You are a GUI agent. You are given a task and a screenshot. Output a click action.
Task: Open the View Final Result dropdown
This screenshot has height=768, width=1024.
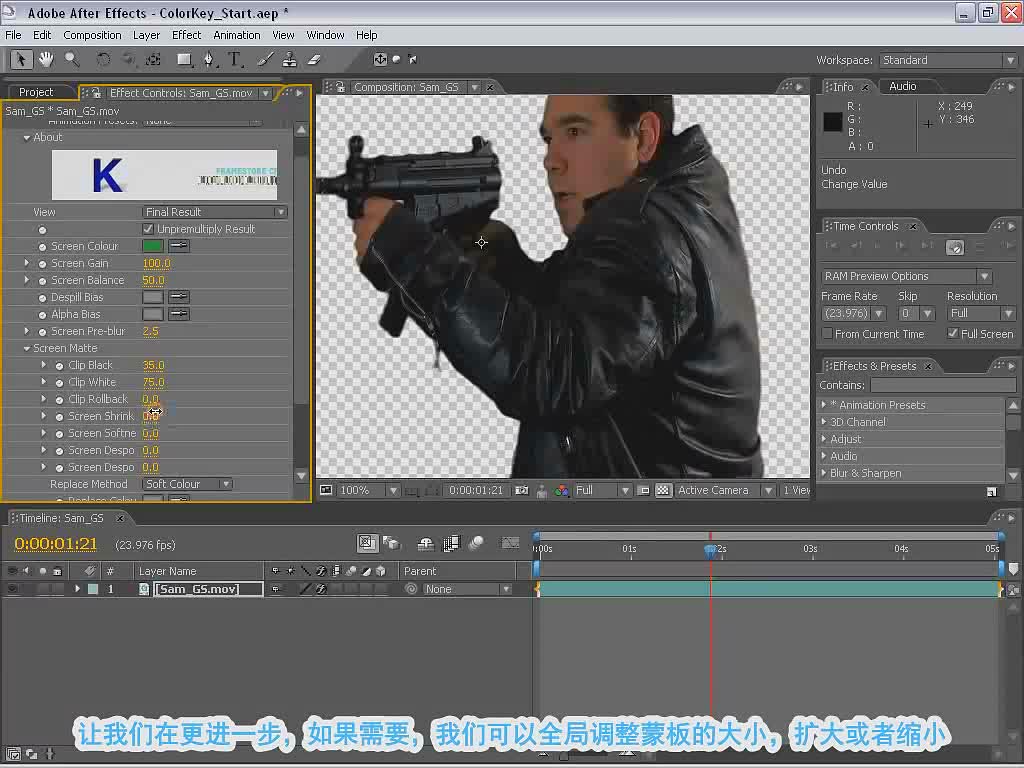point(215,212)
